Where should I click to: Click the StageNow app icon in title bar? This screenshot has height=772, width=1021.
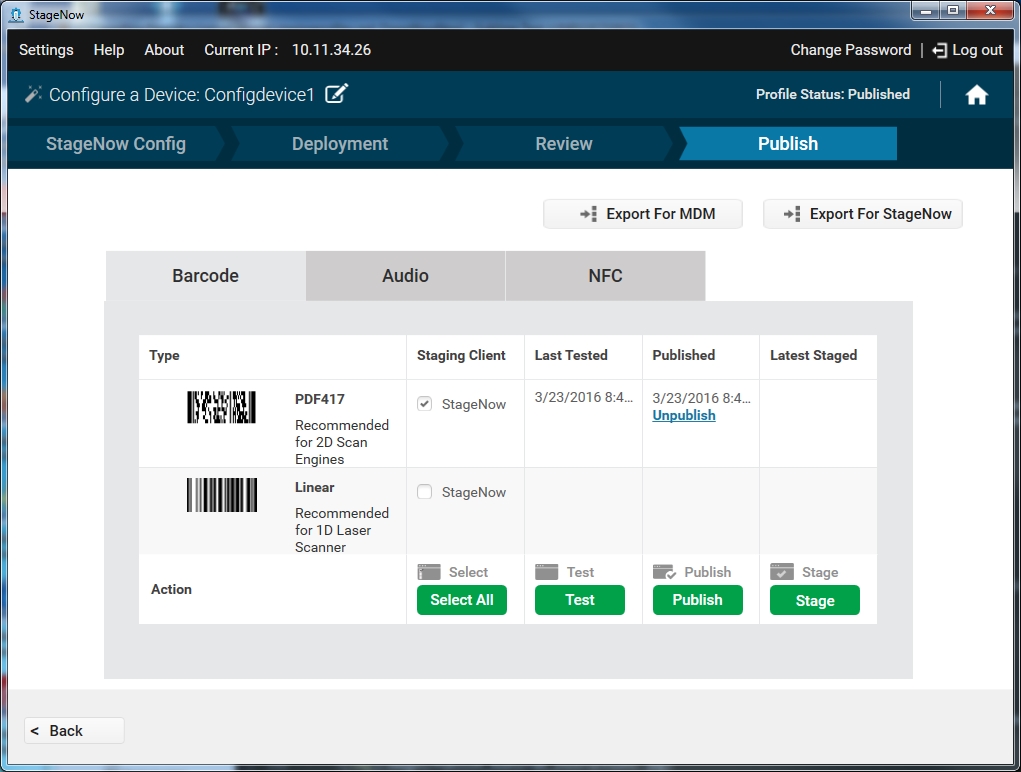(15, 14)
